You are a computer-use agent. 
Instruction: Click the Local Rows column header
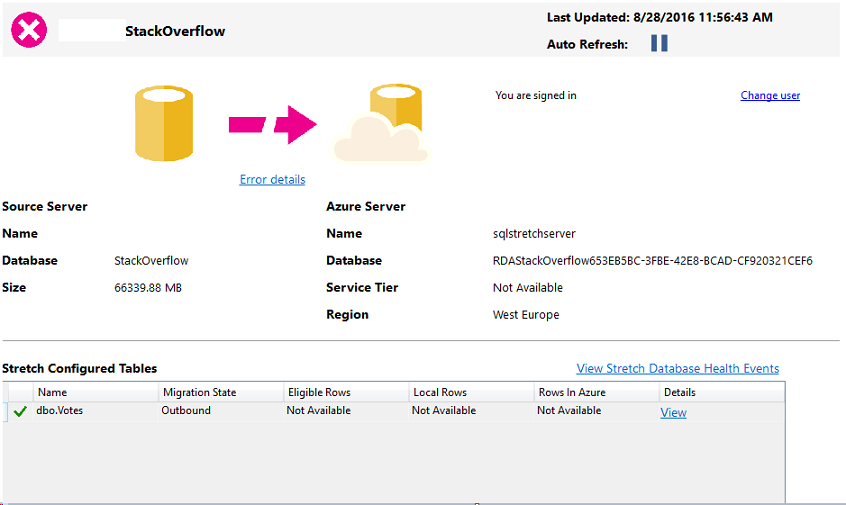point(440,392)
